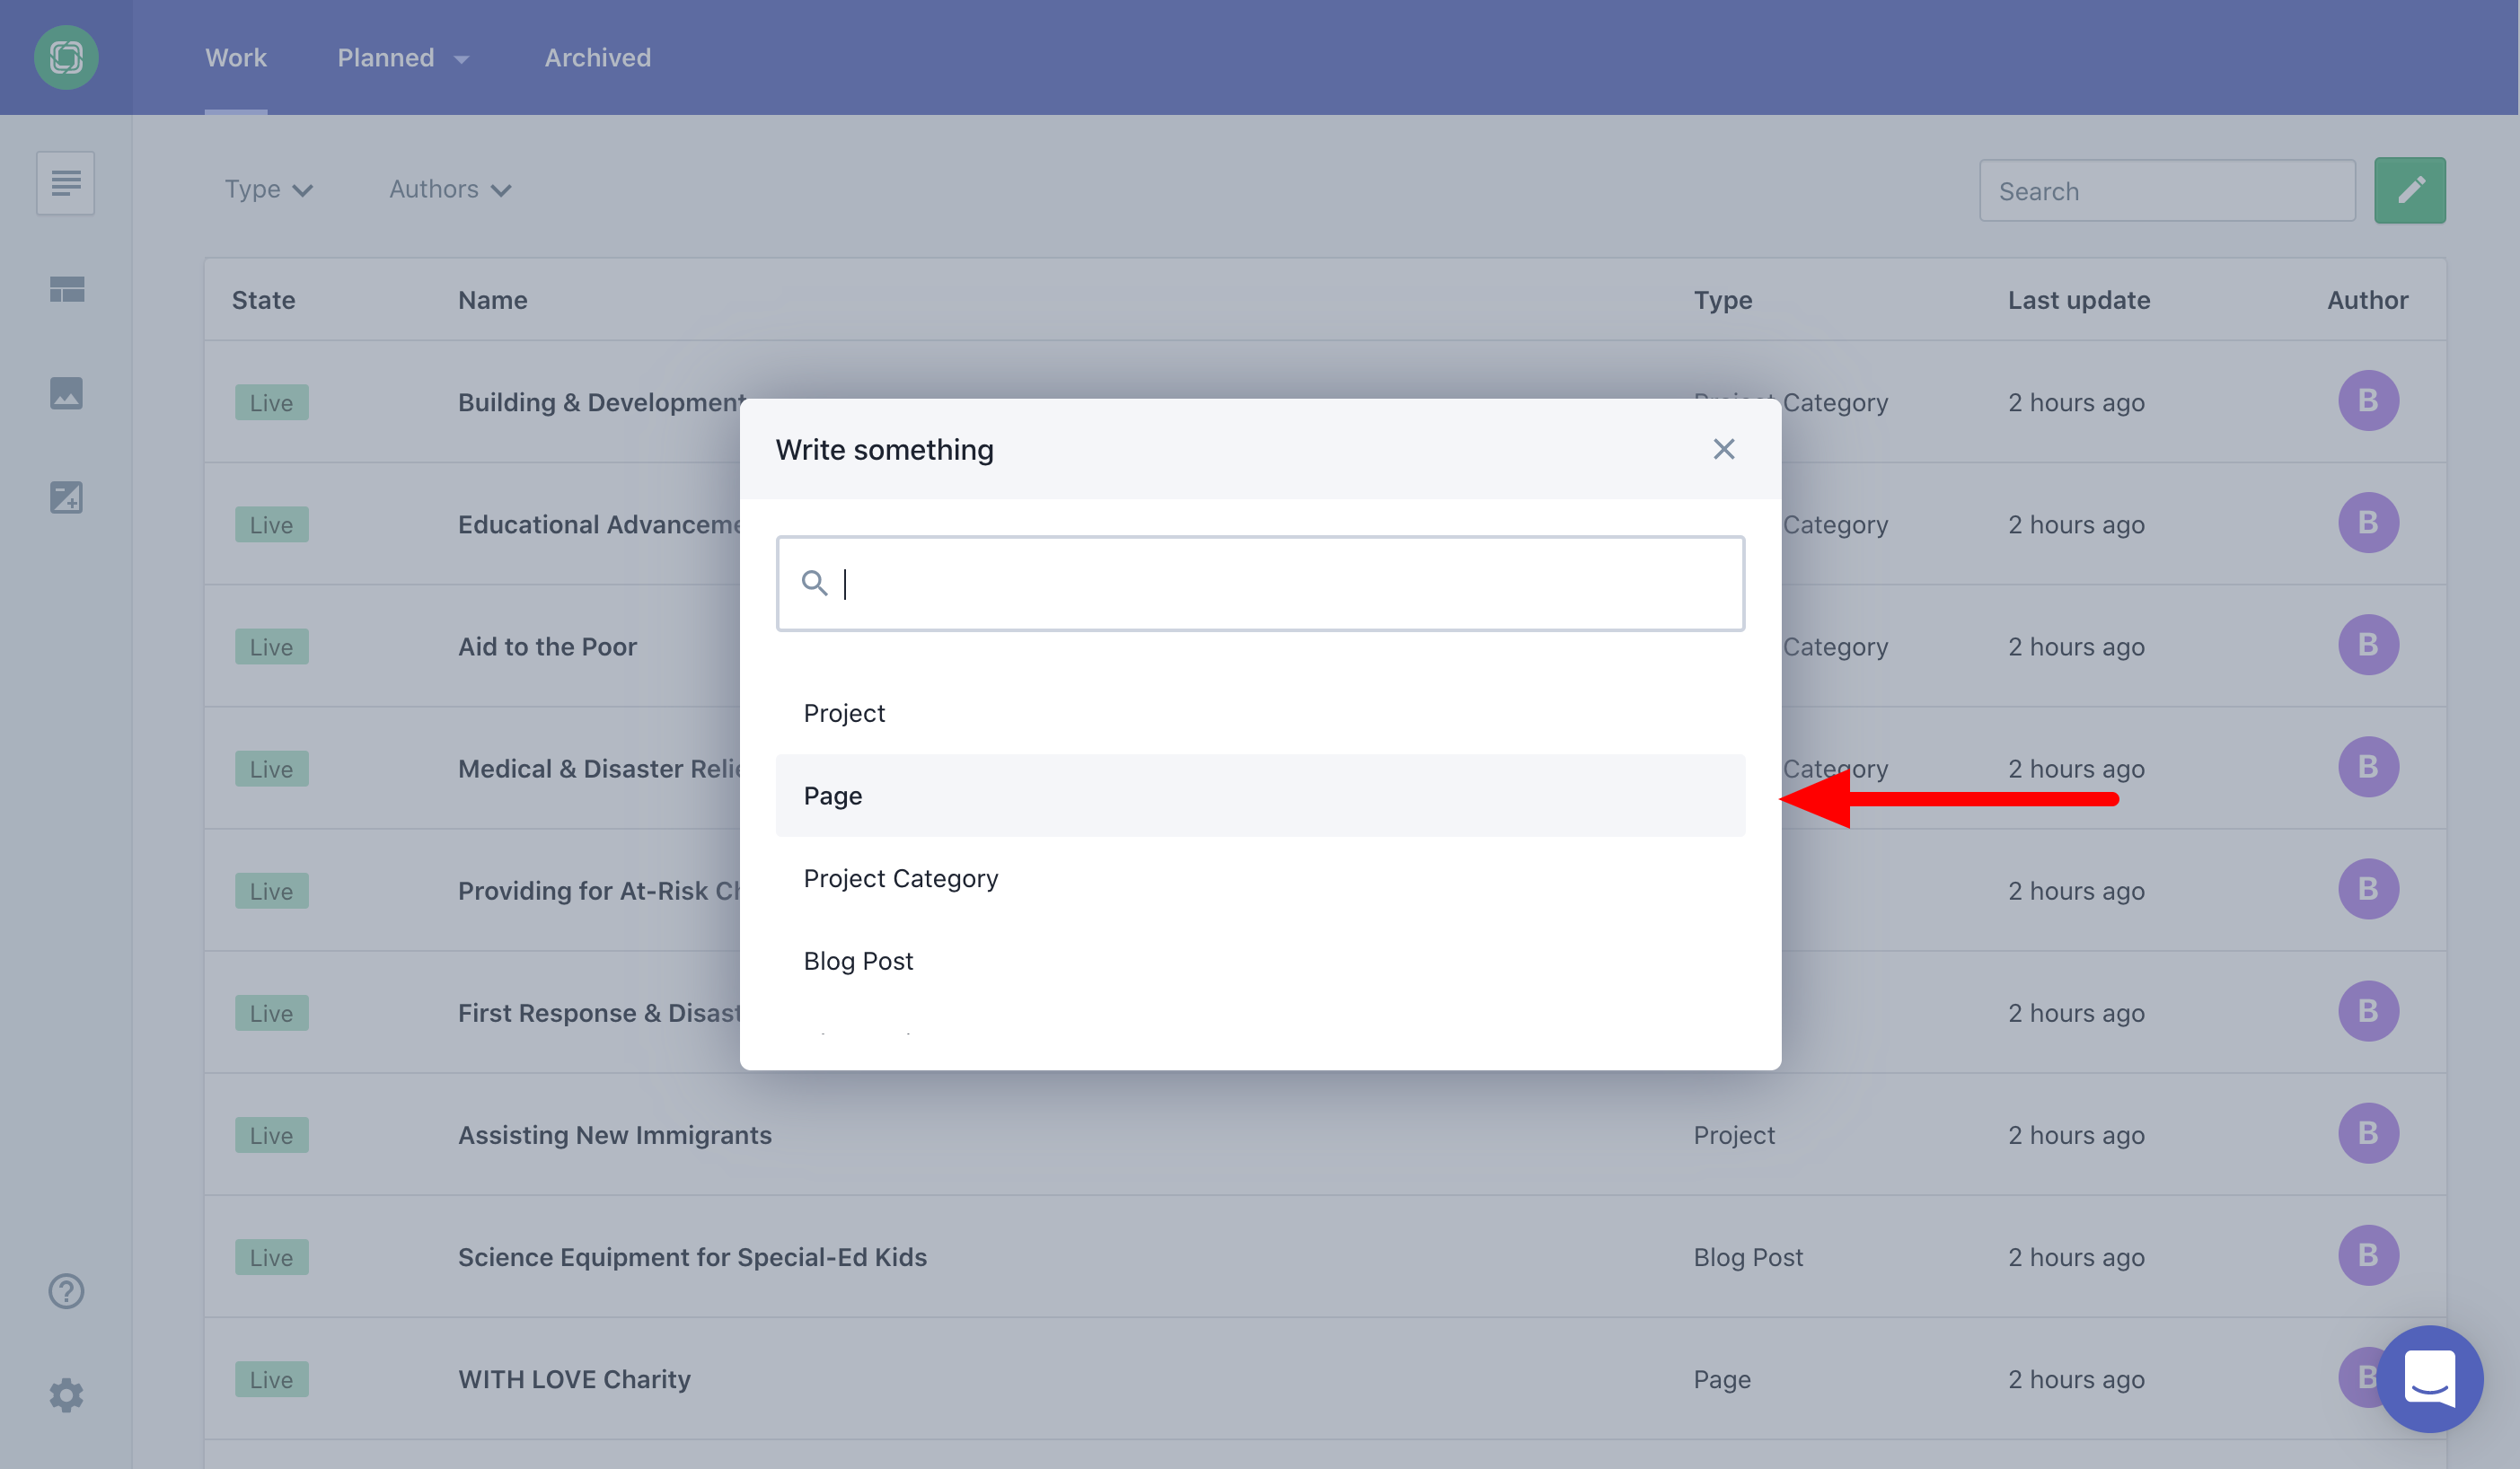This screenshot has height=1469, width=2520.
Task: Focus the dialog type search field
Action: click(1260, 583)
